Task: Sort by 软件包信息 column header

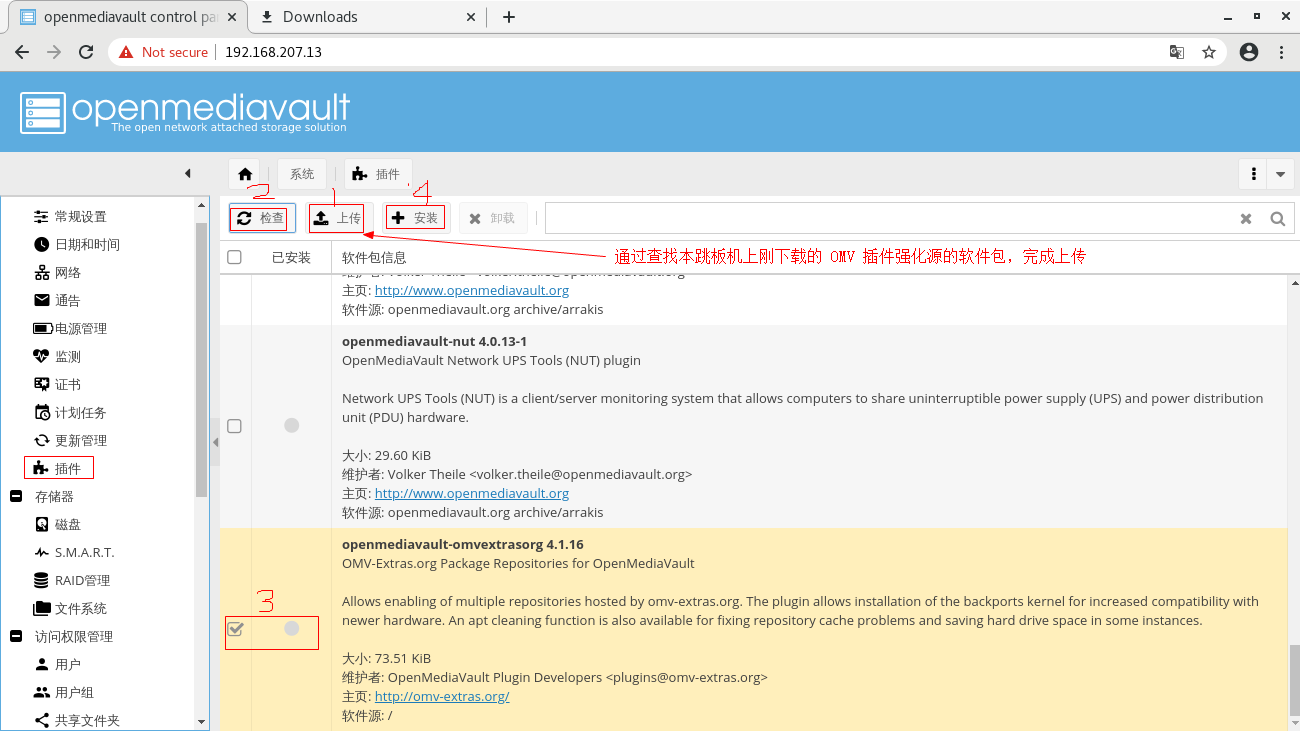Action: (372, 257)
